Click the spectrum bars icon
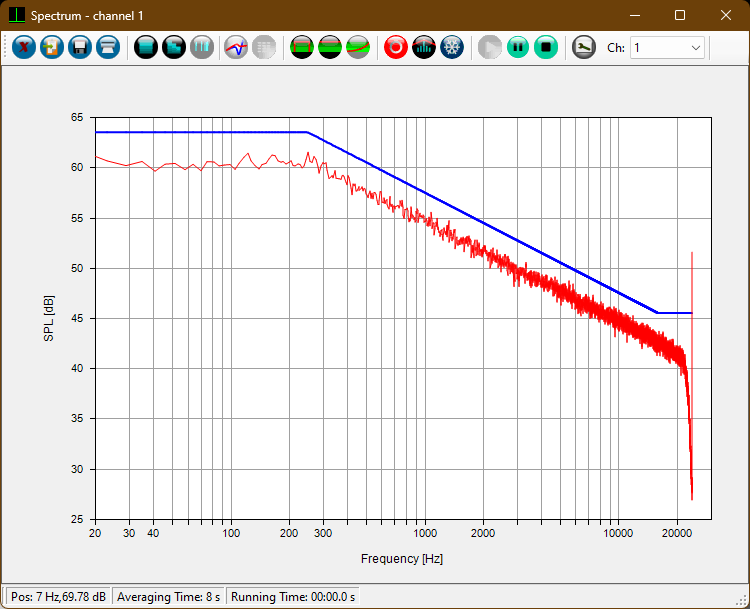 point(424,47)
